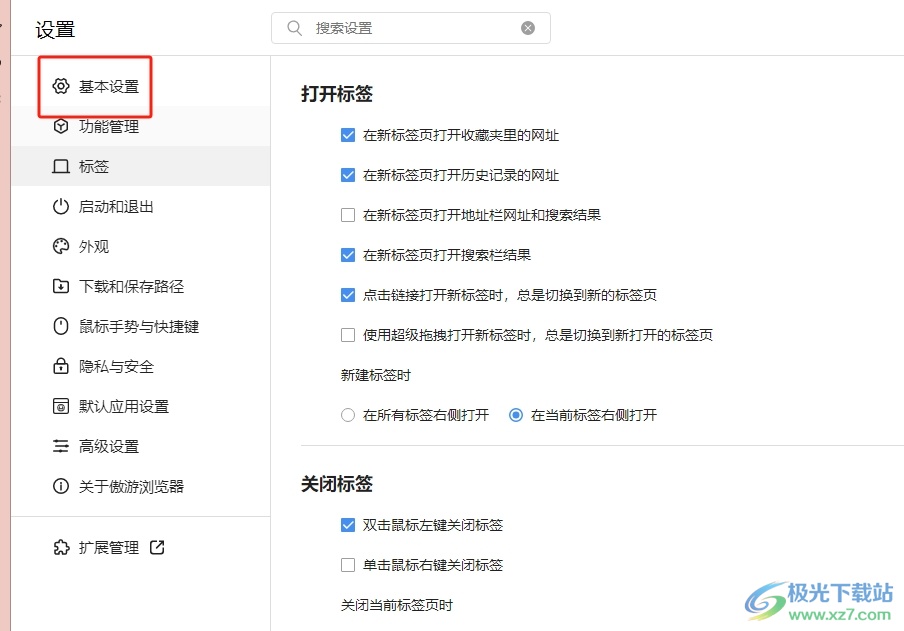Enable 使用超级拖拽打开新标签时 option

click(348, 335)
